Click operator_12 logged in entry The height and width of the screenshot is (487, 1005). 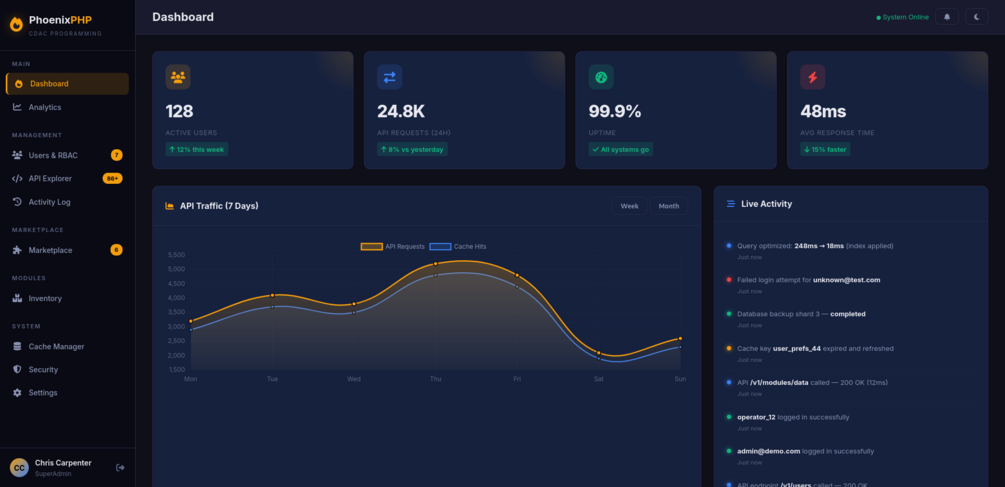click(x=851, y=422)
